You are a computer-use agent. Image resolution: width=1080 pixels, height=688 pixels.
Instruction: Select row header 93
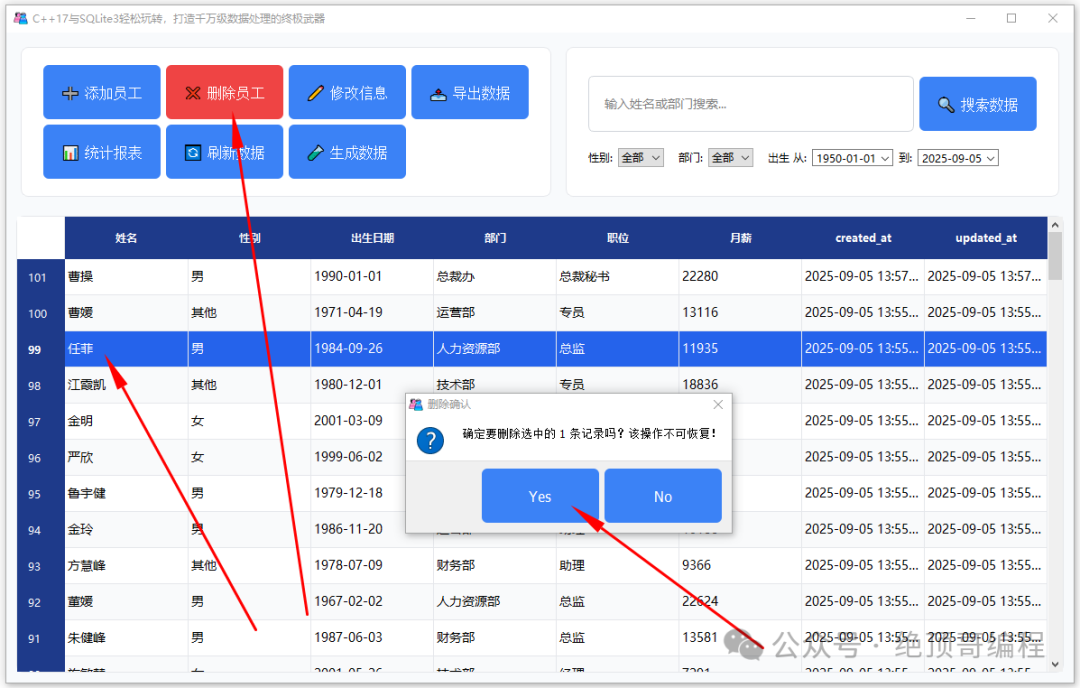(x=41, y=566)
